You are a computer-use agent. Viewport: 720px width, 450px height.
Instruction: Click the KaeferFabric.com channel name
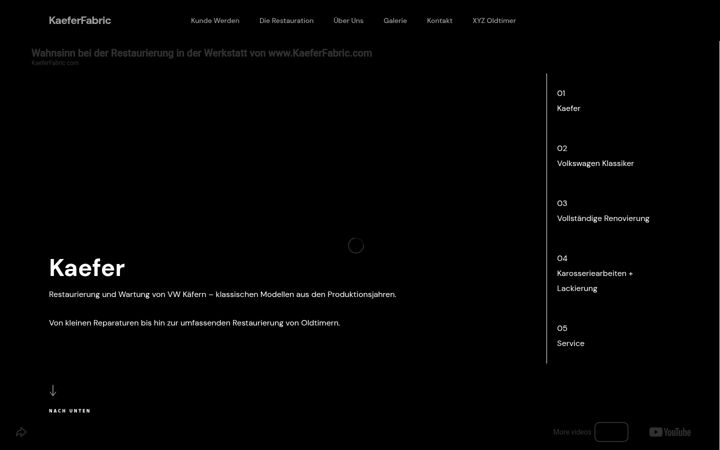click(55, 63)
